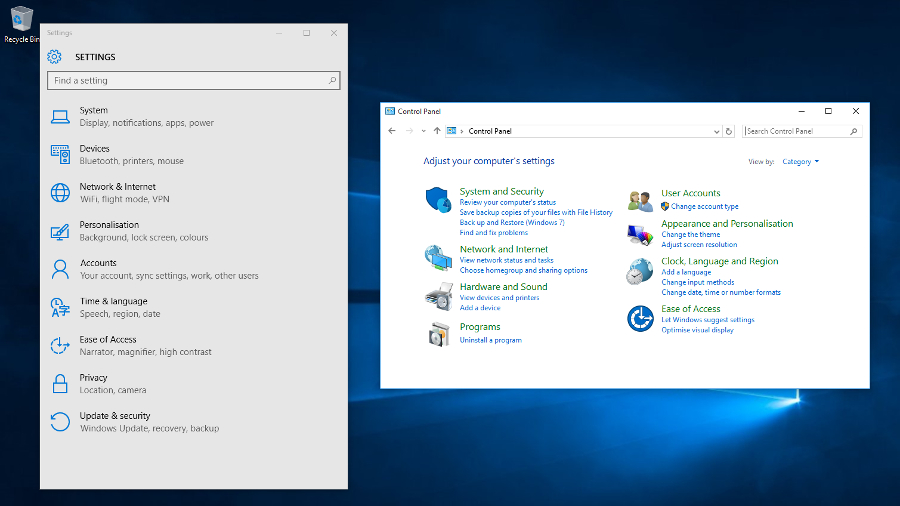Click the Update & security refresh icon
900x506 pixels.
coord(60,422)
